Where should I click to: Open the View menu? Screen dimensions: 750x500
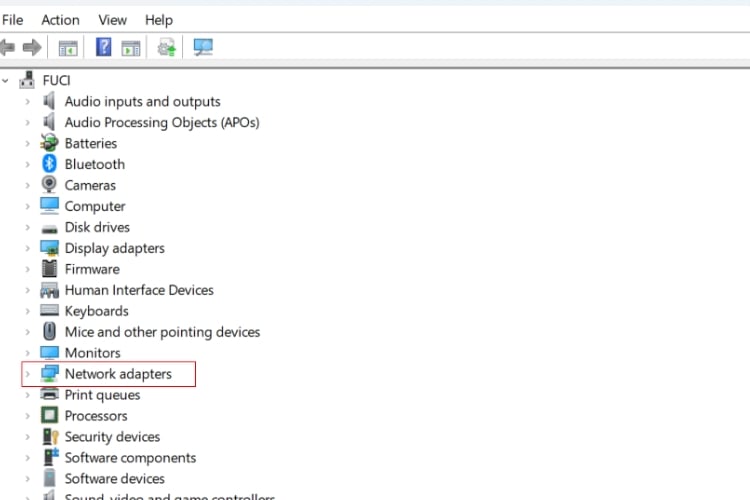point(112,20)
